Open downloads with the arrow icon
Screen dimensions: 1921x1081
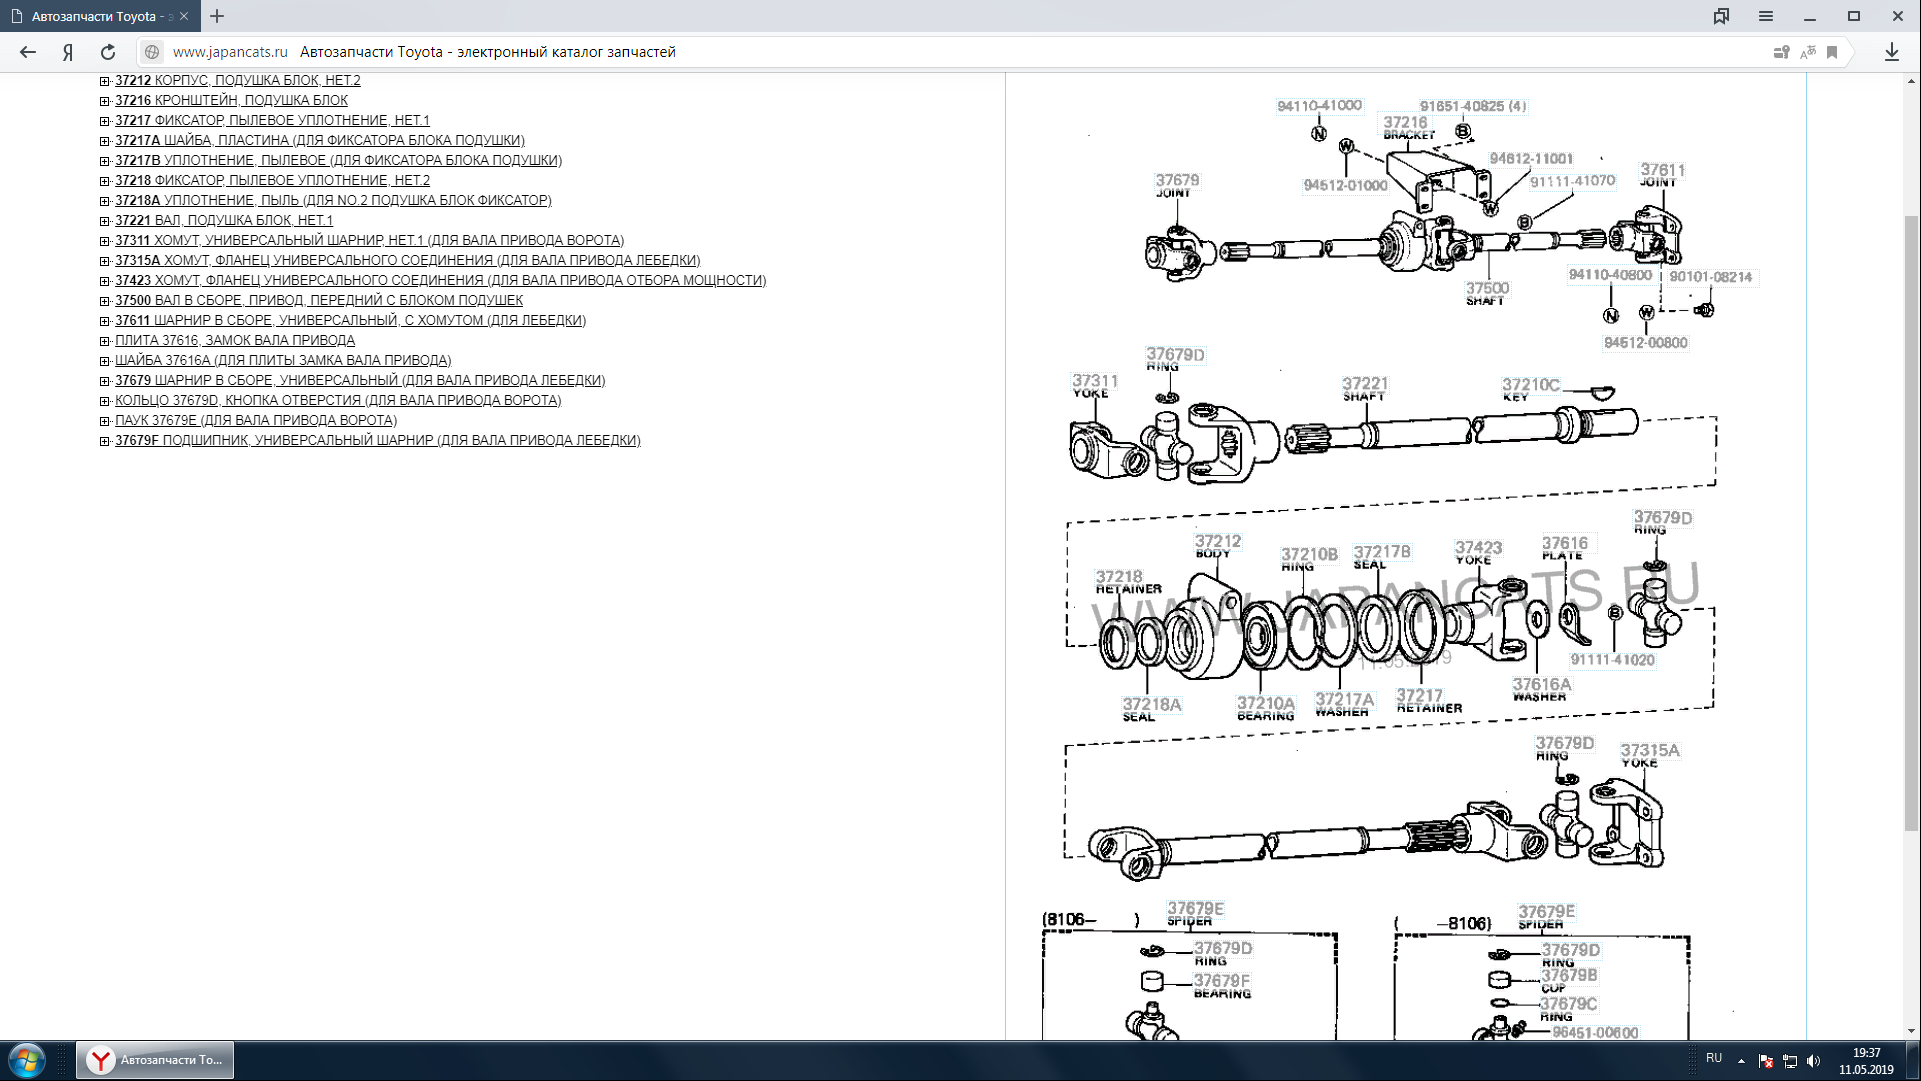pyautogui.click(x=1892, y=52)
